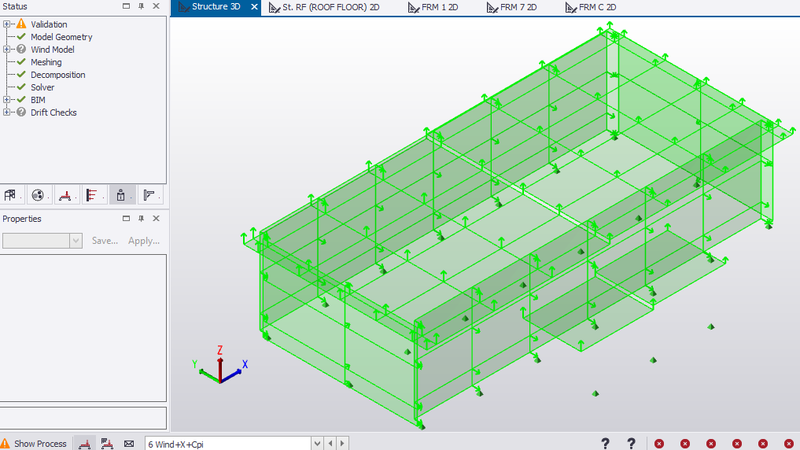The image size is (800, 450).
Task: Click the active red loads icon beside Show Process
Action: pyautogui.click(x=85, y=444)
